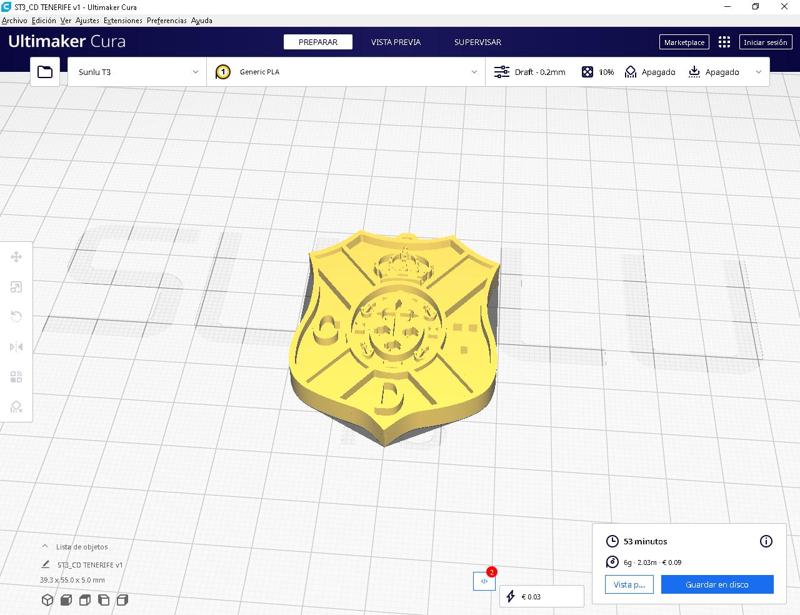Click the € 0.03 energy cost field

pyautogui.click(x=542, y=596)
